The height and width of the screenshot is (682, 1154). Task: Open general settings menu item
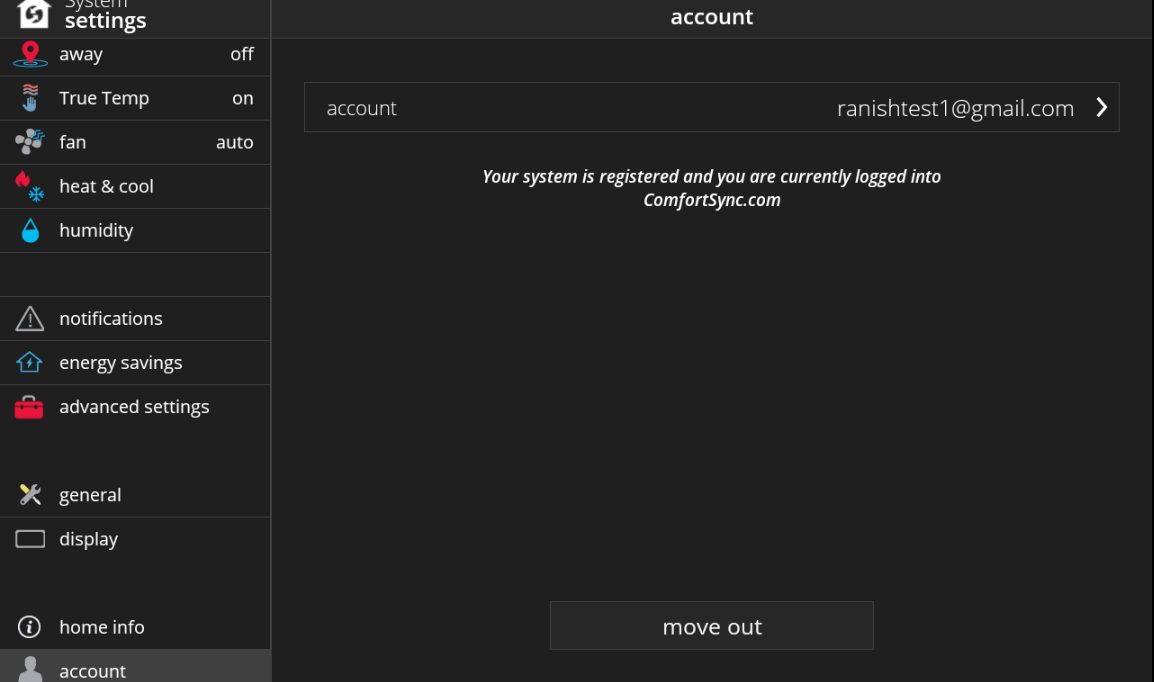135,495
